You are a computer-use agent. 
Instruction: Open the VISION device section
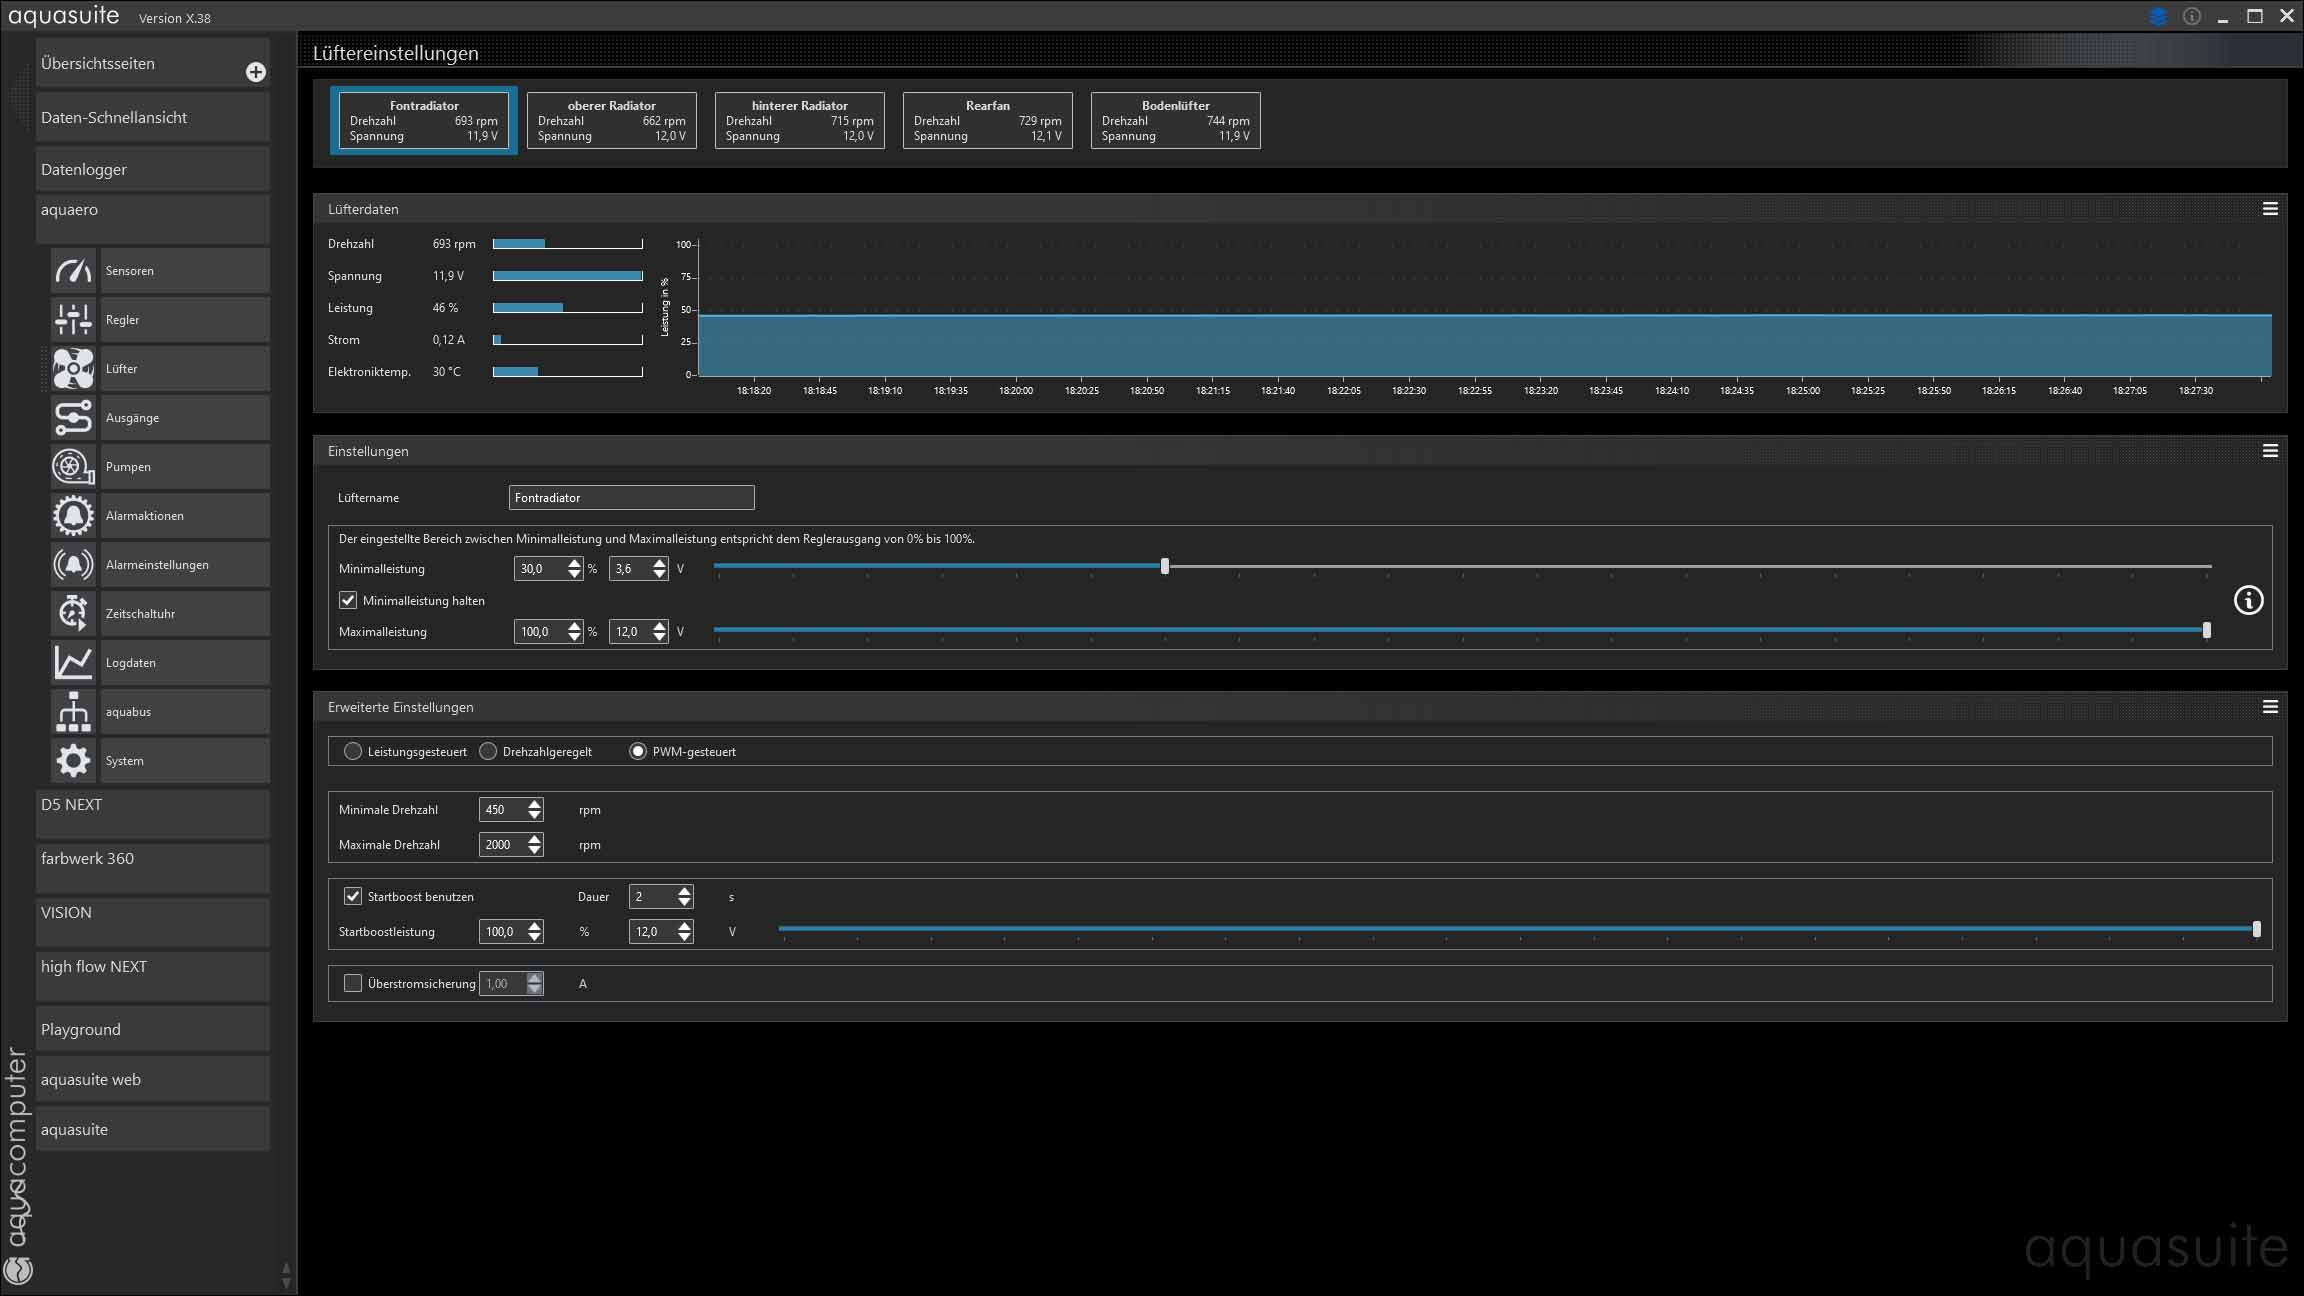coord(152,921)
